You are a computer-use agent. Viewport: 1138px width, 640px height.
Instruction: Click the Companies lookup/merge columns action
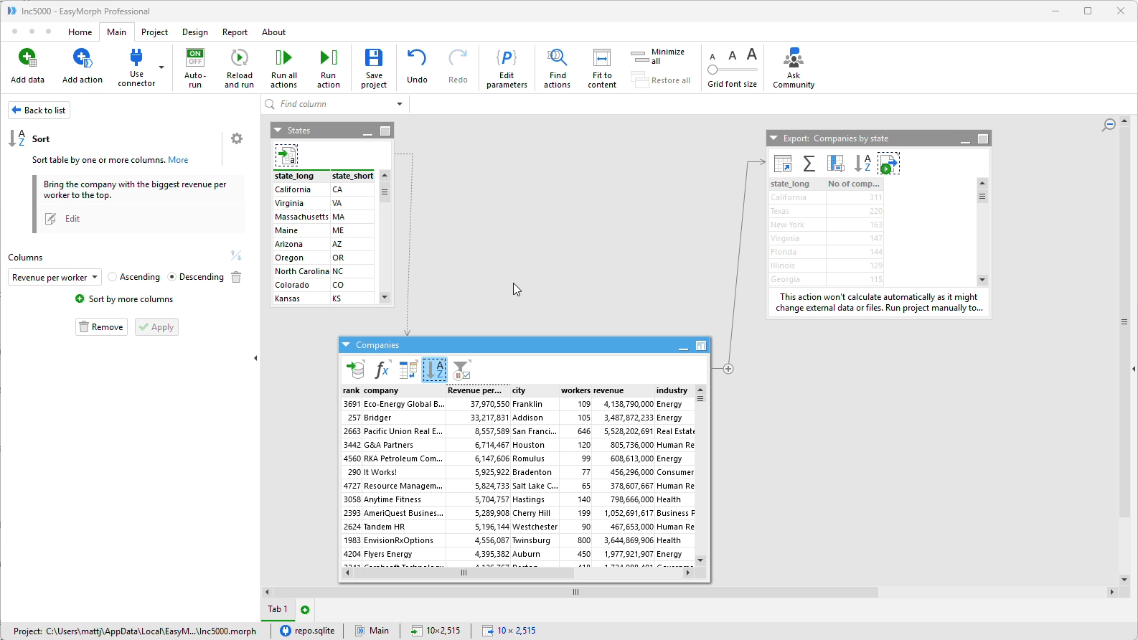[408, 369]
